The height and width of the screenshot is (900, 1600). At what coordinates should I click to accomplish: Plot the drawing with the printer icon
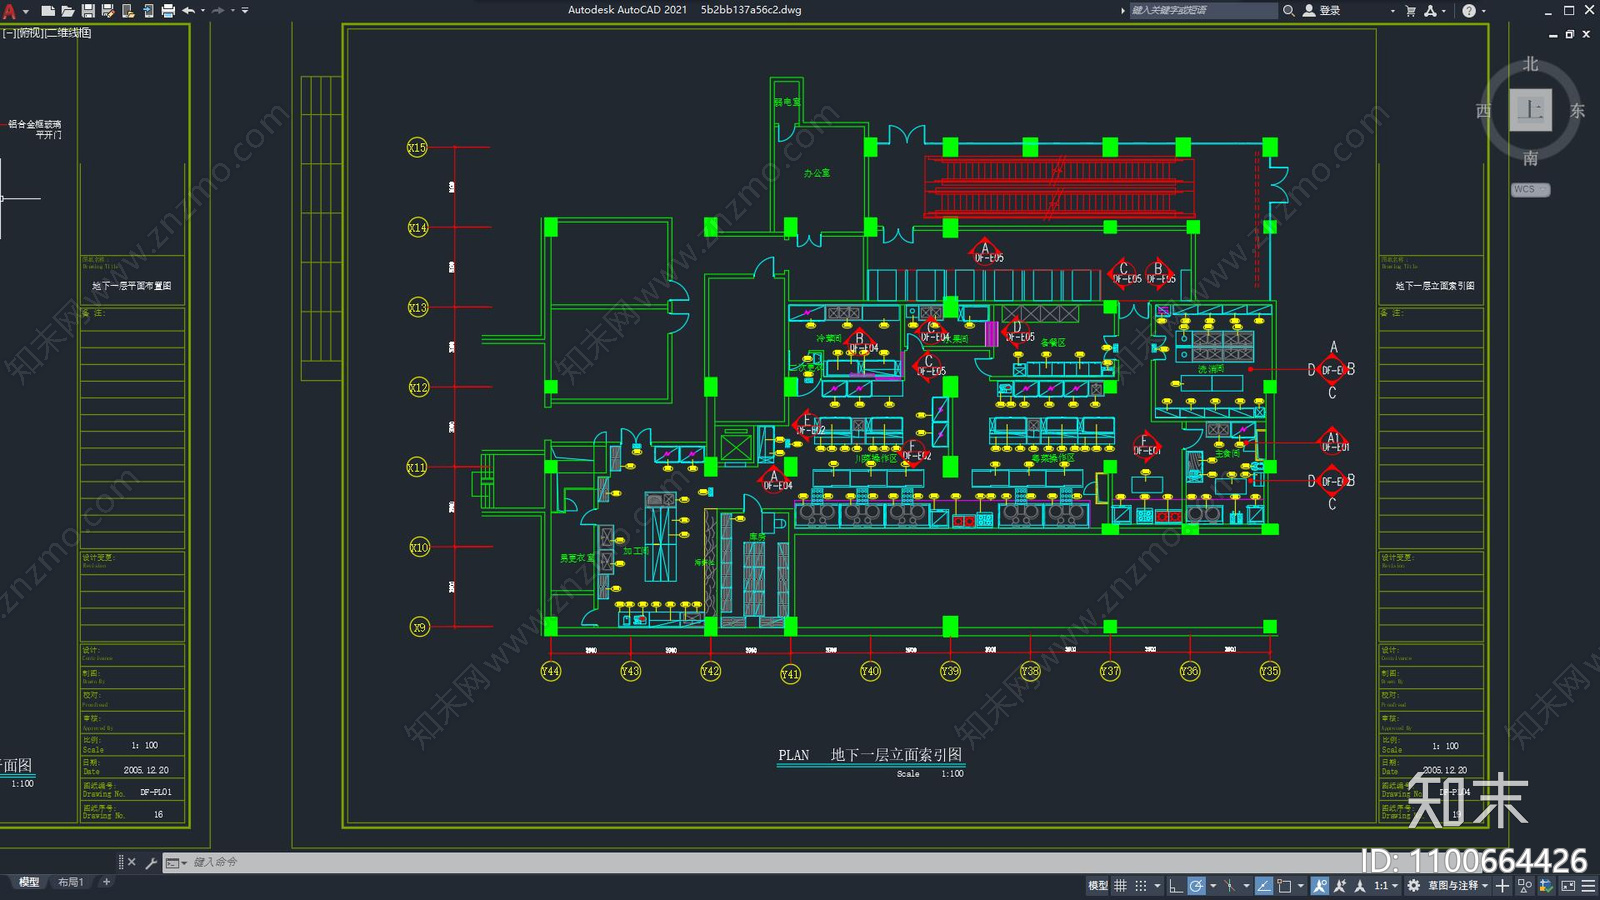[168, 11]
